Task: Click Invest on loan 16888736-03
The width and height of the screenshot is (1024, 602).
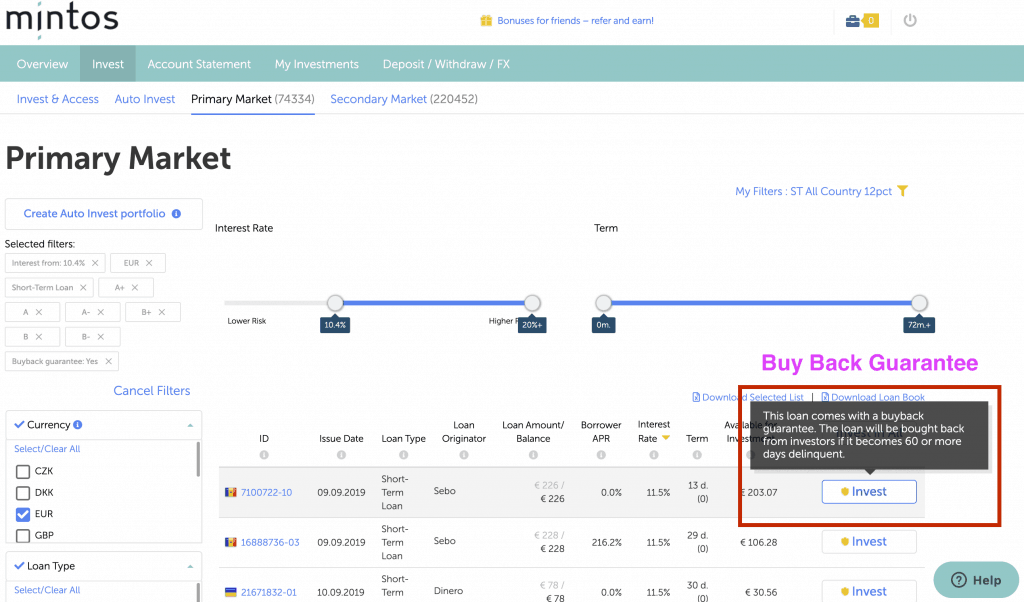Action: point(868,541)
